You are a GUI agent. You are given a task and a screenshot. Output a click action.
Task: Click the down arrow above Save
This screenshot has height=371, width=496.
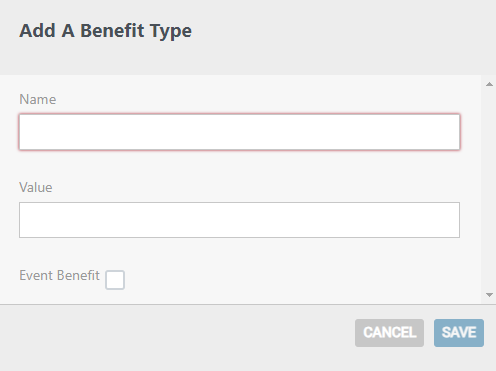489,295
